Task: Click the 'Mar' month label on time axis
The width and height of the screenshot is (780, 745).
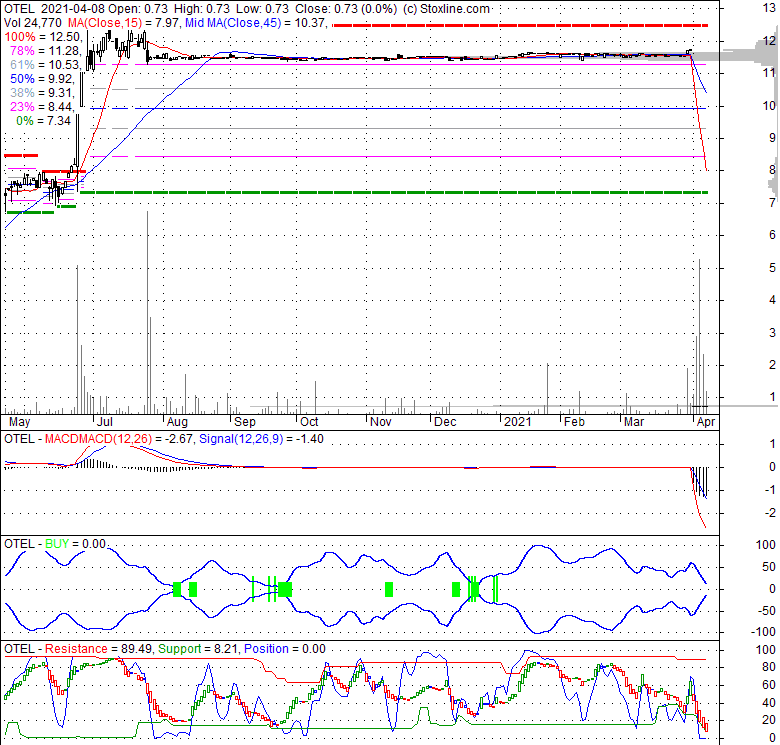Action: pos(634,422)
